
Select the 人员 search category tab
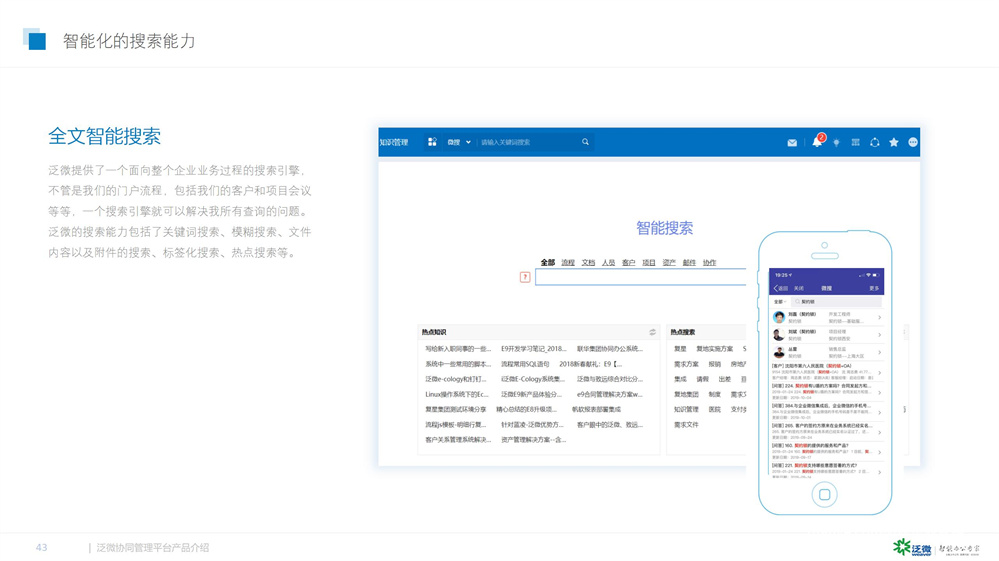click(608, 262)
